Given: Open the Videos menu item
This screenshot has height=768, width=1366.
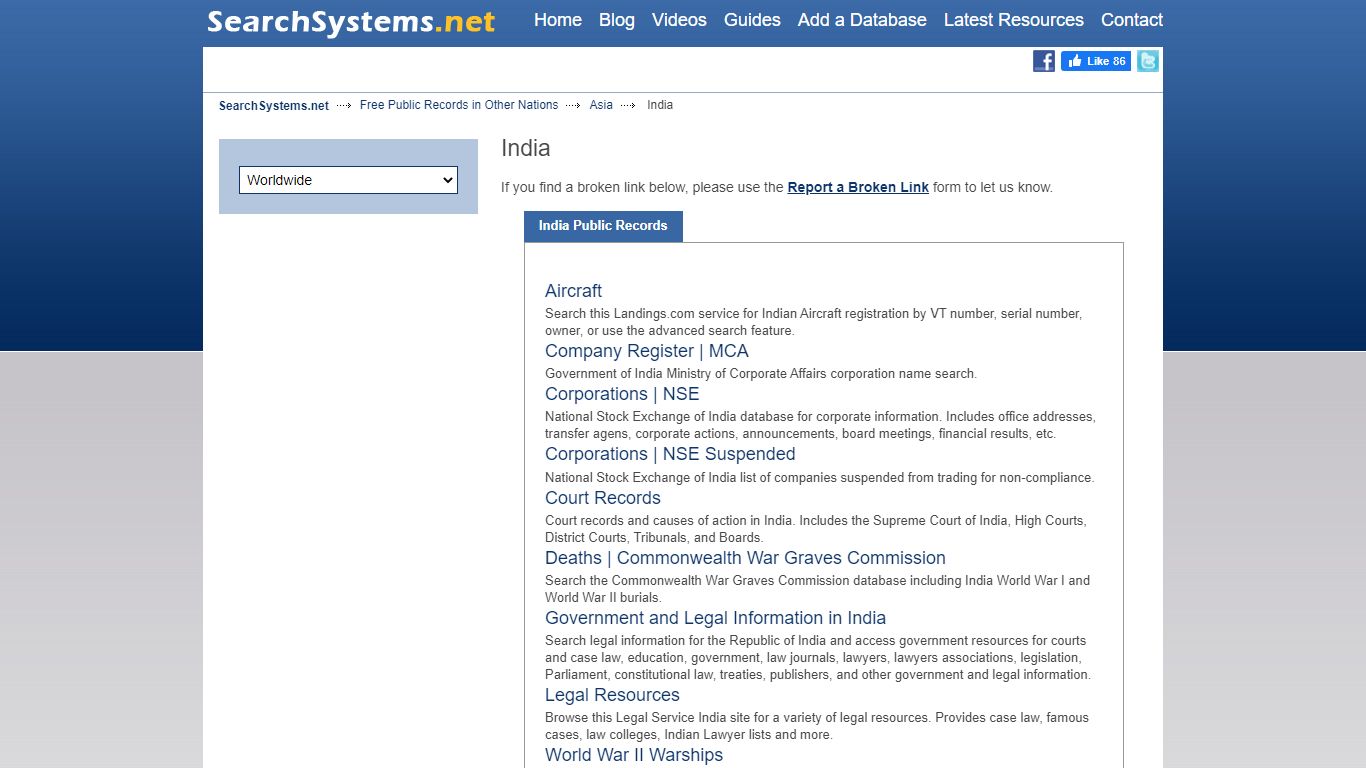Looking at the screenshot, I should [679, 20].
